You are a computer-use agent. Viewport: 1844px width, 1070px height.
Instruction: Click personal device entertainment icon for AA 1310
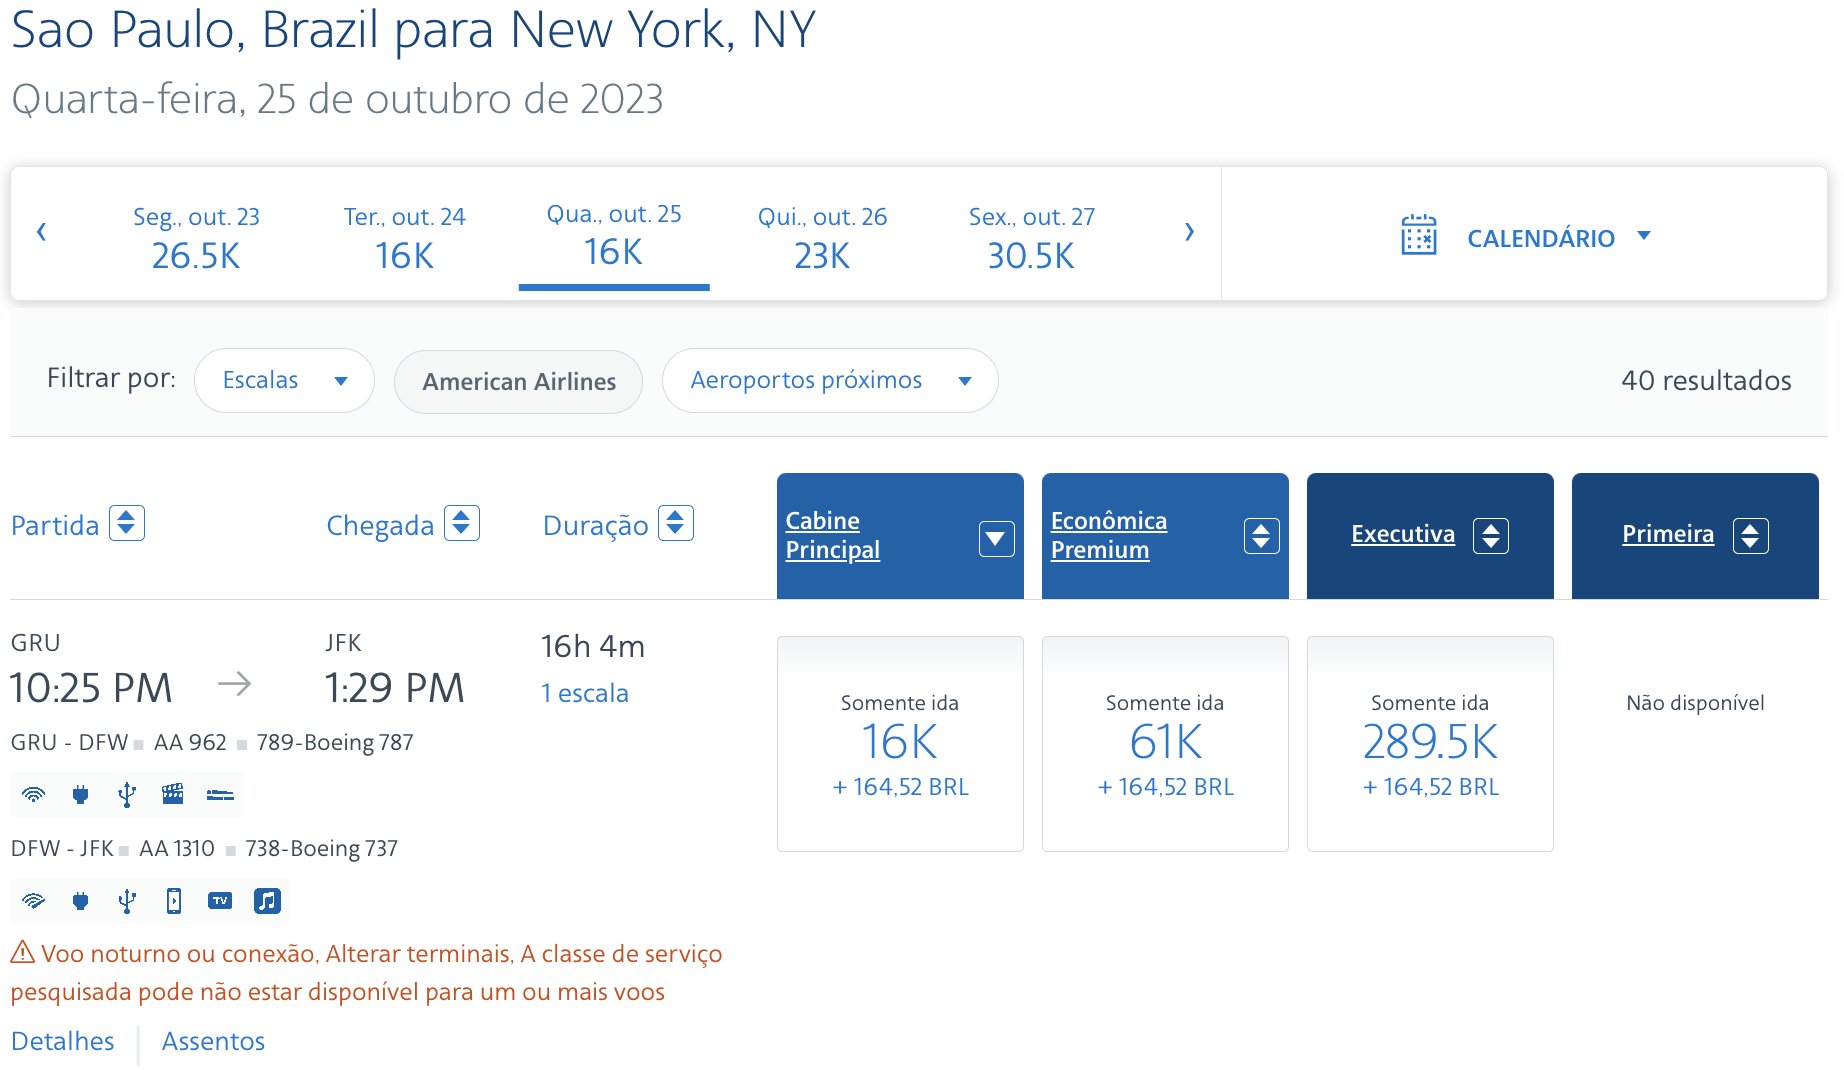point(174,901)
